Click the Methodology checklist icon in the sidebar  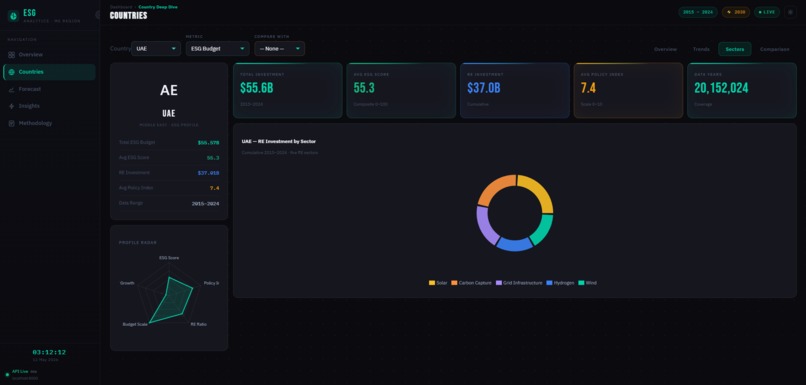11,123
